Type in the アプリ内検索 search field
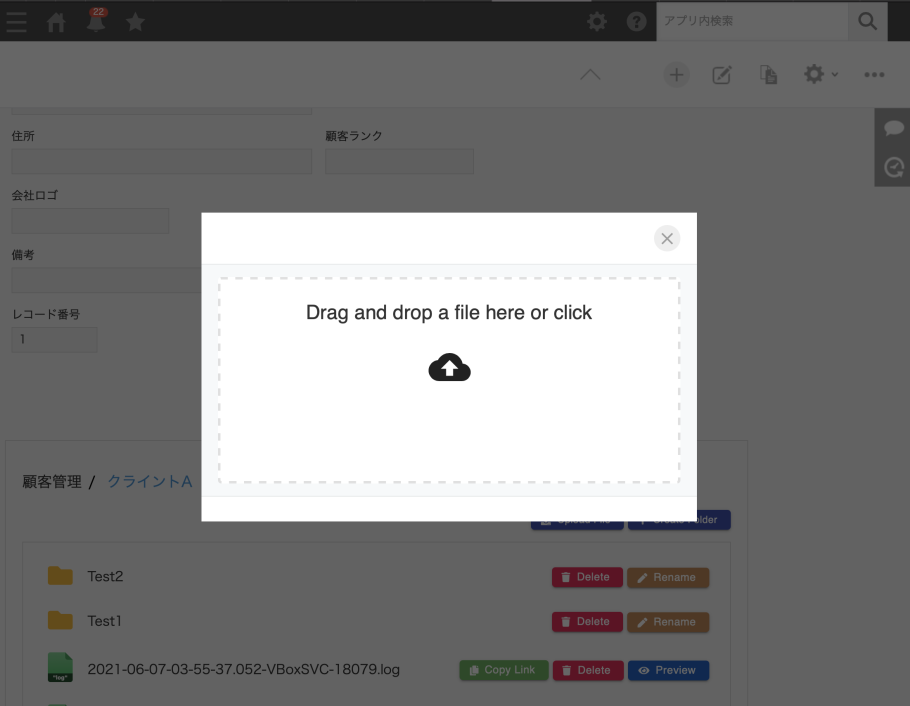 pyautogui.click(x=751, y=21)
